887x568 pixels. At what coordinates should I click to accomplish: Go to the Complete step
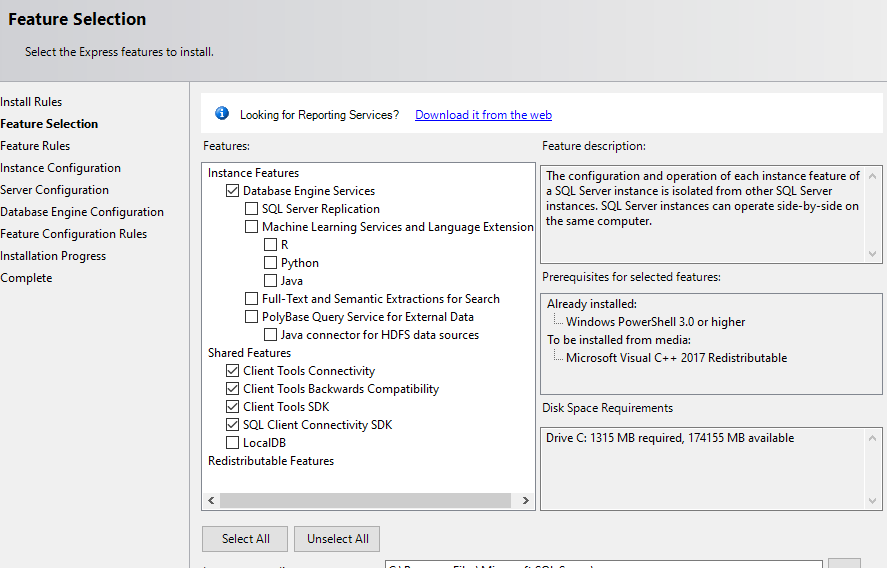pyautogui.click(x=26, y=278)
